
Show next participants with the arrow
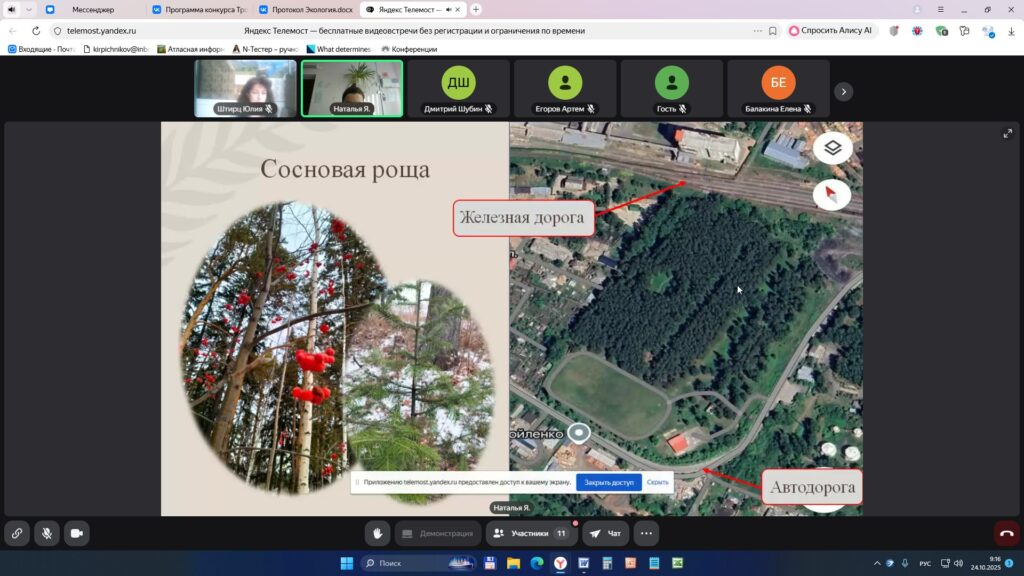(x=843, y=91)
